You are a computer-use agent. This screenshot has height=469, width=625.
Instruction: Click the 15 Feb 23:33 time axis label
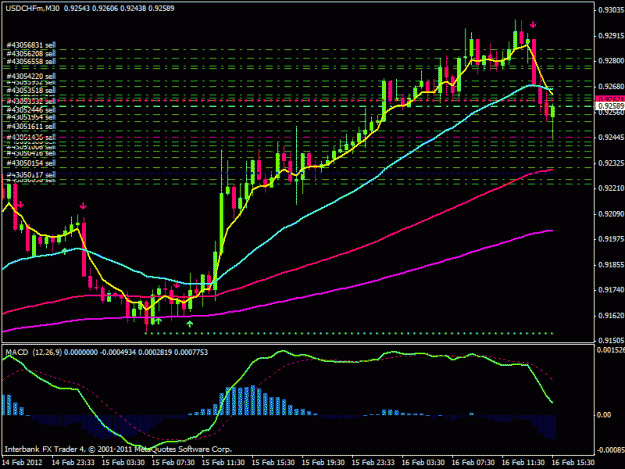(373, 463)
